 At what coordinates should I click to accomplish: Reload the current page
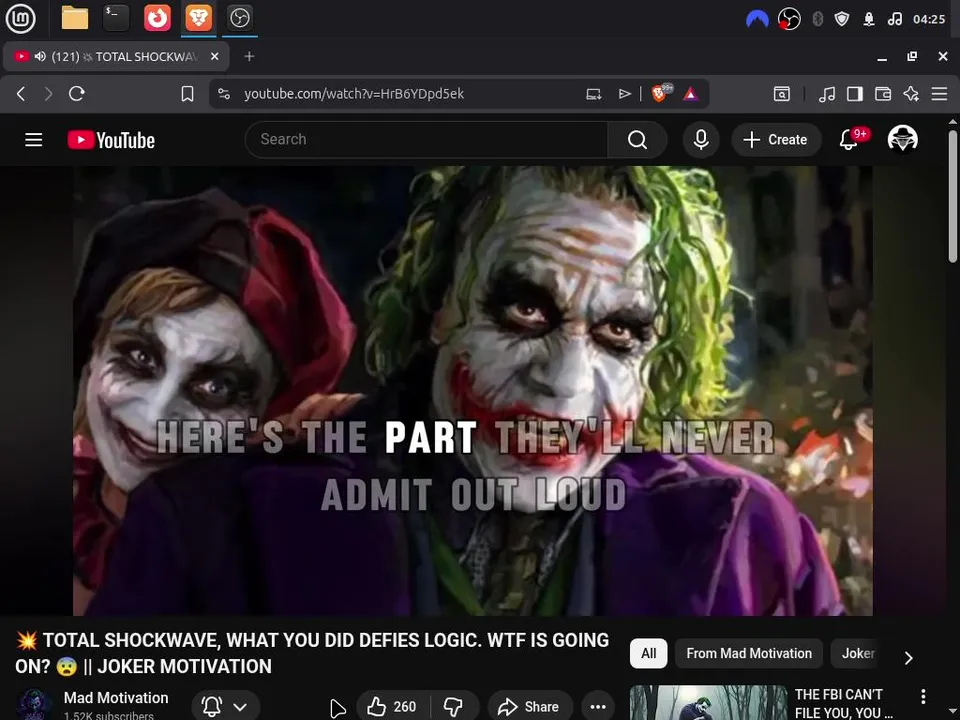(x=77, y=94)
